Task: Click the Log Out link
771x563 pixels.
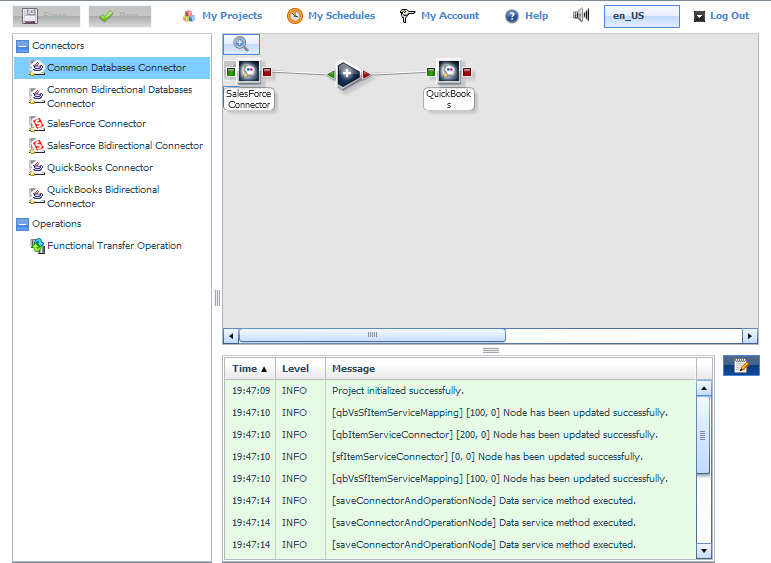Action: (729, 16)
